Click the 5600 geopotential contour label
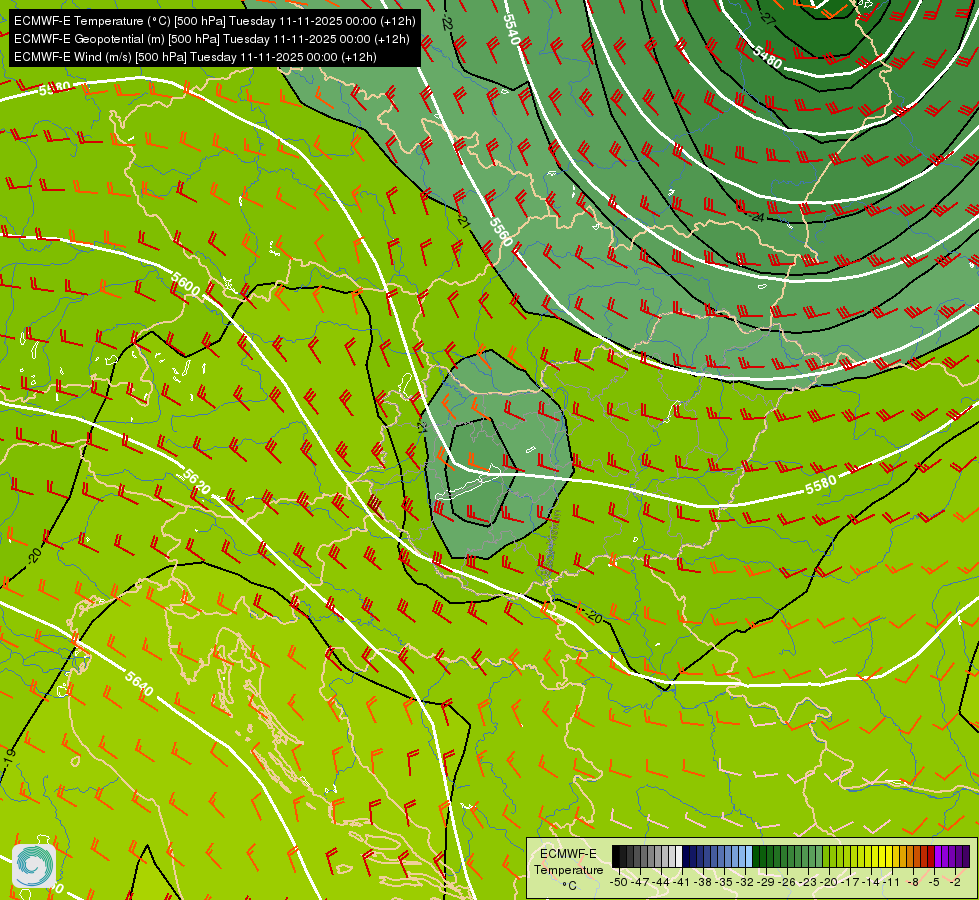This screenshot has height=900, width=979. pyautogui.click(x=185, y=284)
